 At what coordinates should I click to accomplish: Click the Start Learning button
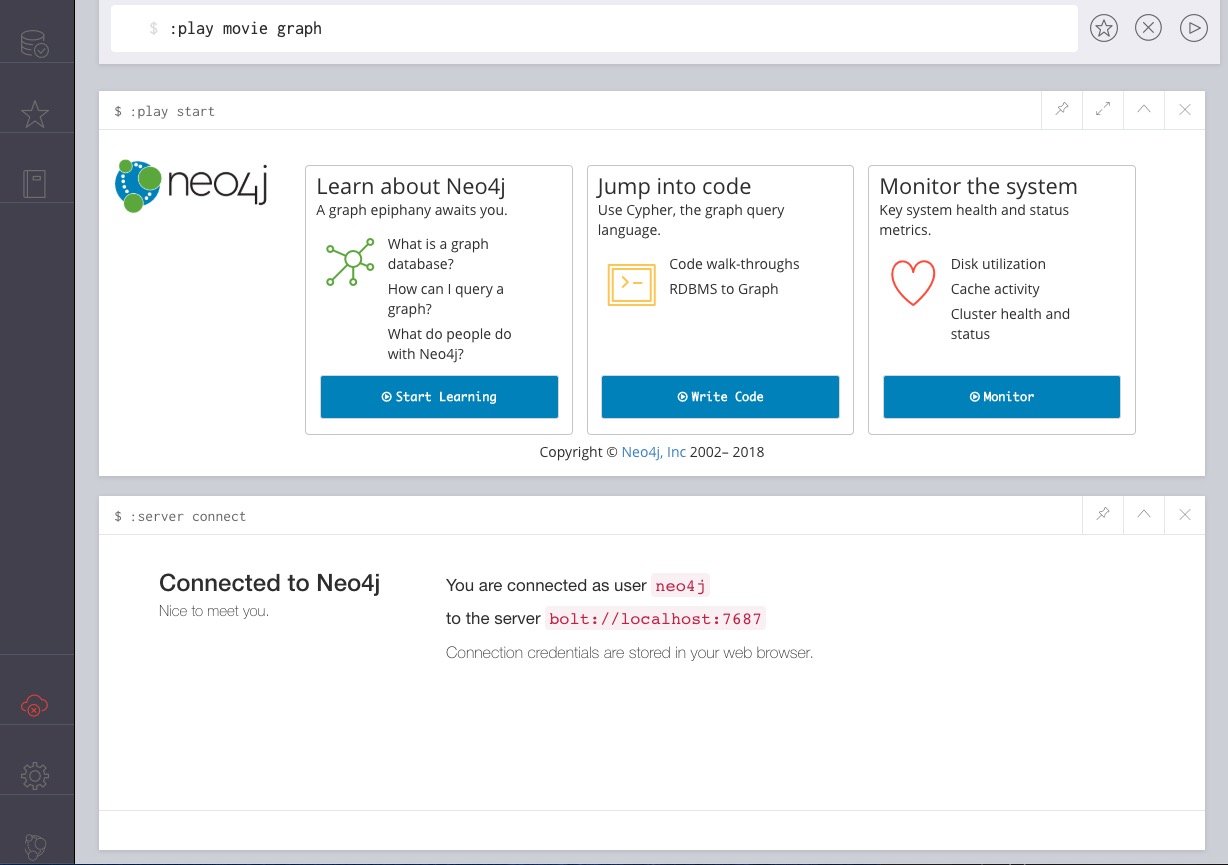pos(439,397)
